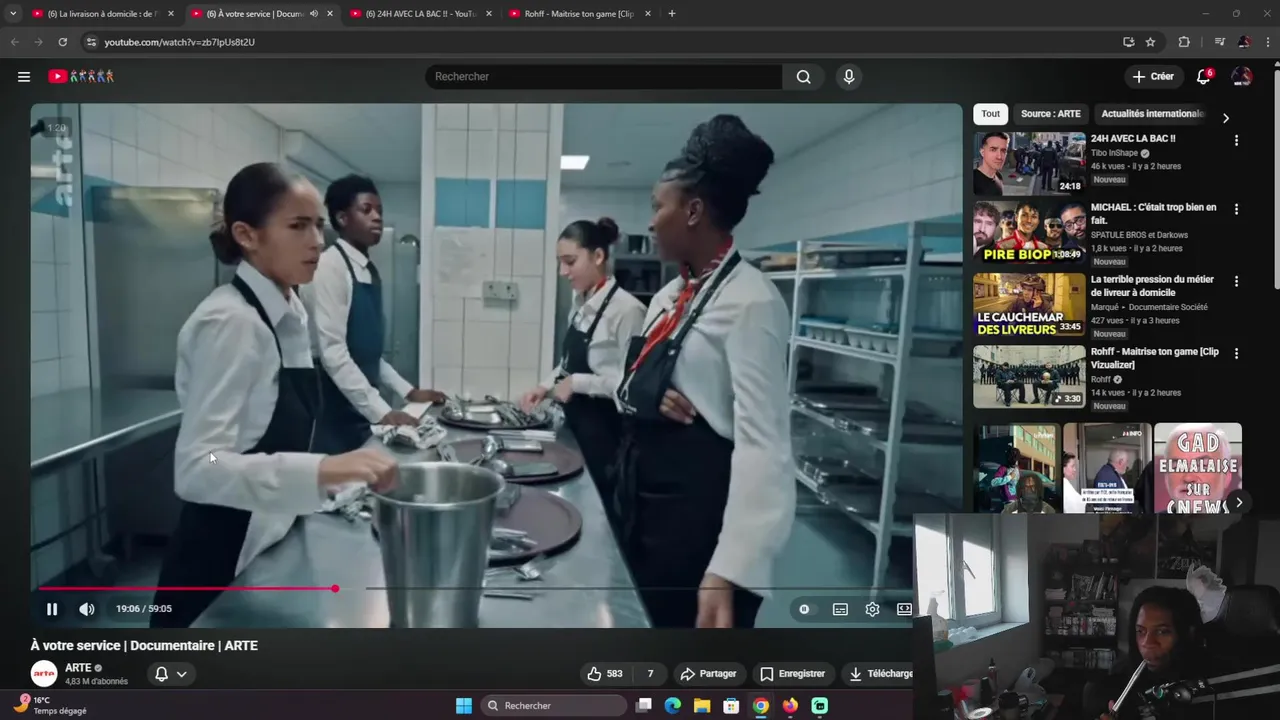Open YouTube notifications bell with badge
The image size is (1280, 720).
click(1204, 77)
